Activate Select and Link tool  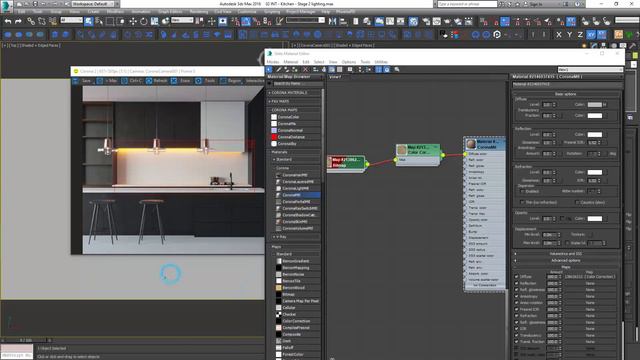[31, 21]
